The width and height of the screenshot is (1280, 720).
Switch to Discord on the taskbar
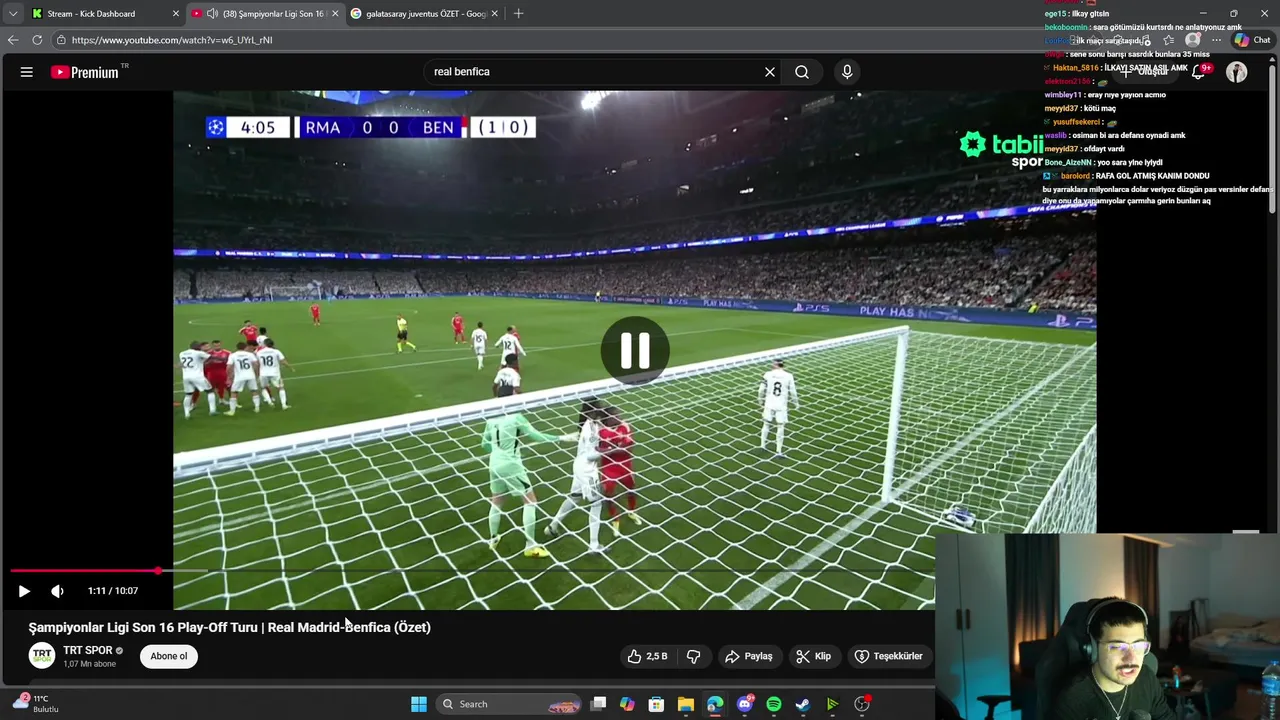click(744, 704)
